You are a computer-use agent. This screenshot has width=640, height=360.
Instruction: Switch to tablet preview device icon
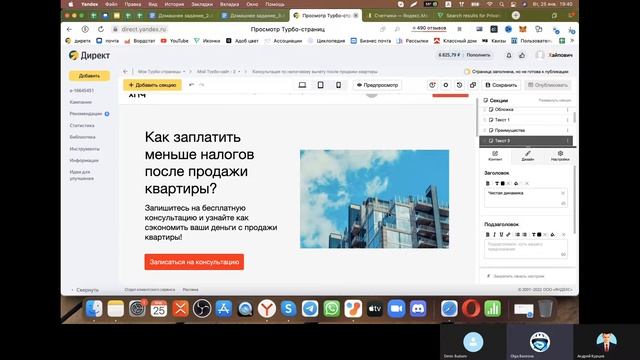(320, 85)
